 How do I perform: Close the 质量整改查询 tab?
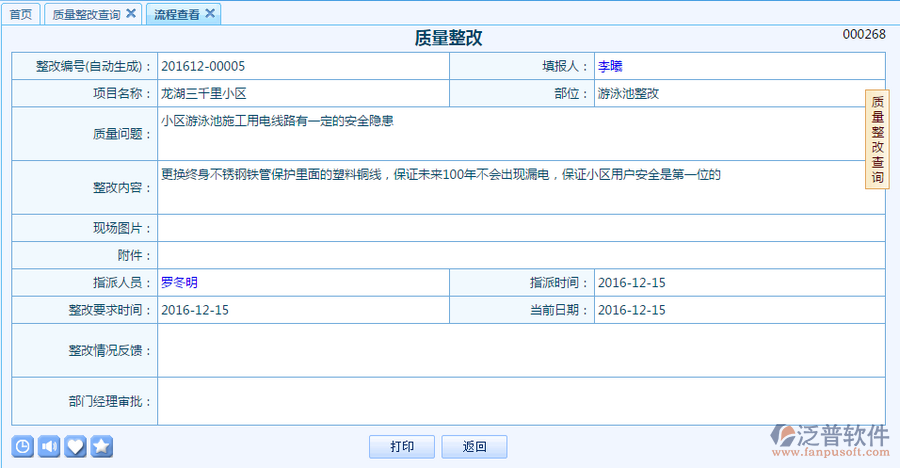[131, 13]
